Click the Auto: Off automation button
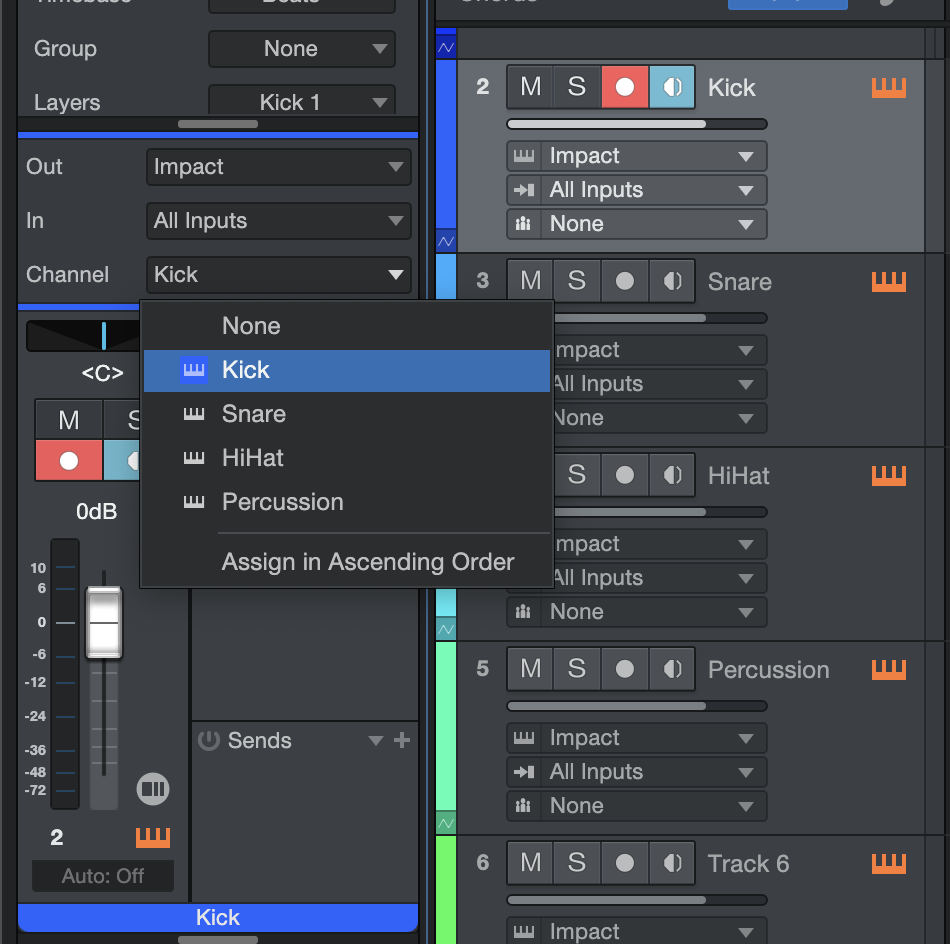This screenshot has width=950, height=944. point(103,876)
